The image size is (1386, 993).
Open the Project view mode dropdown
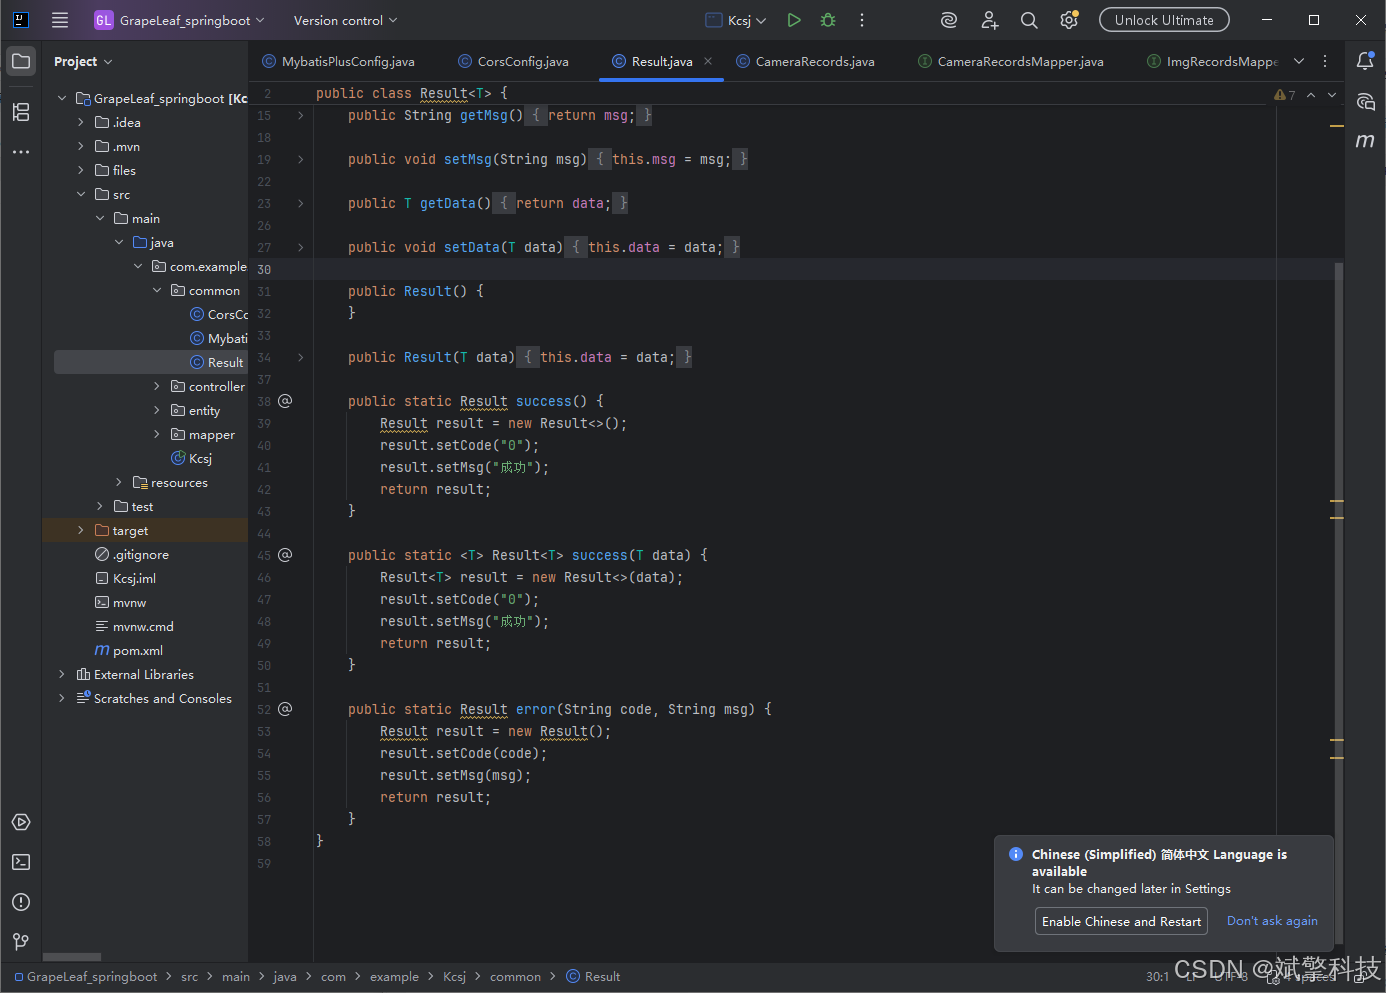[x=83, y=61]
